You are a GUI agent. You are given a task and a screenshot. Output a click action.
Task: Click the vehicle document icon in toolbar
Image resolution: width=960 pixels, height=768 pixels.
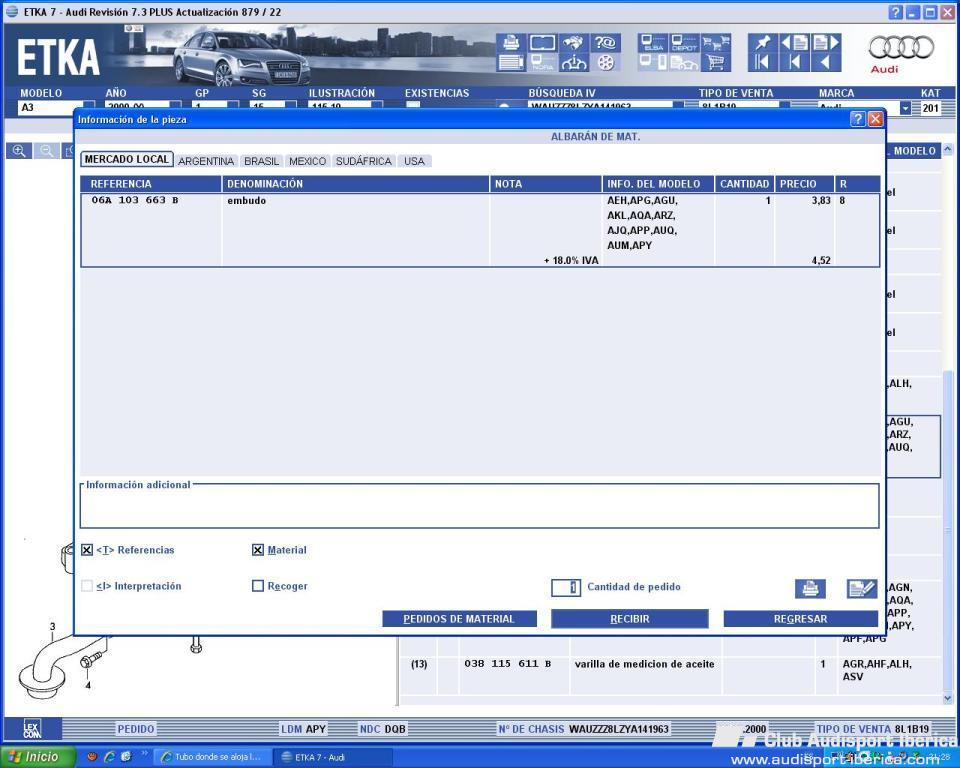coord(684,62)
